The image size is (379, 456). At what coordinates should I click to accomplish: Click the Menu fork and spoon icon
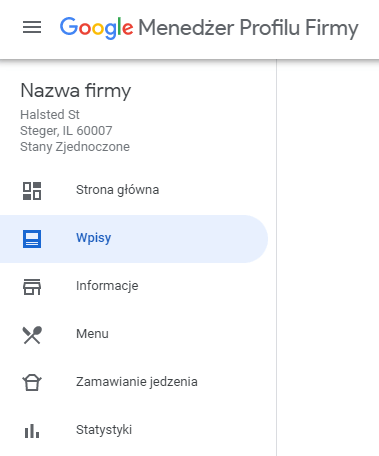(x=32, y=335)
